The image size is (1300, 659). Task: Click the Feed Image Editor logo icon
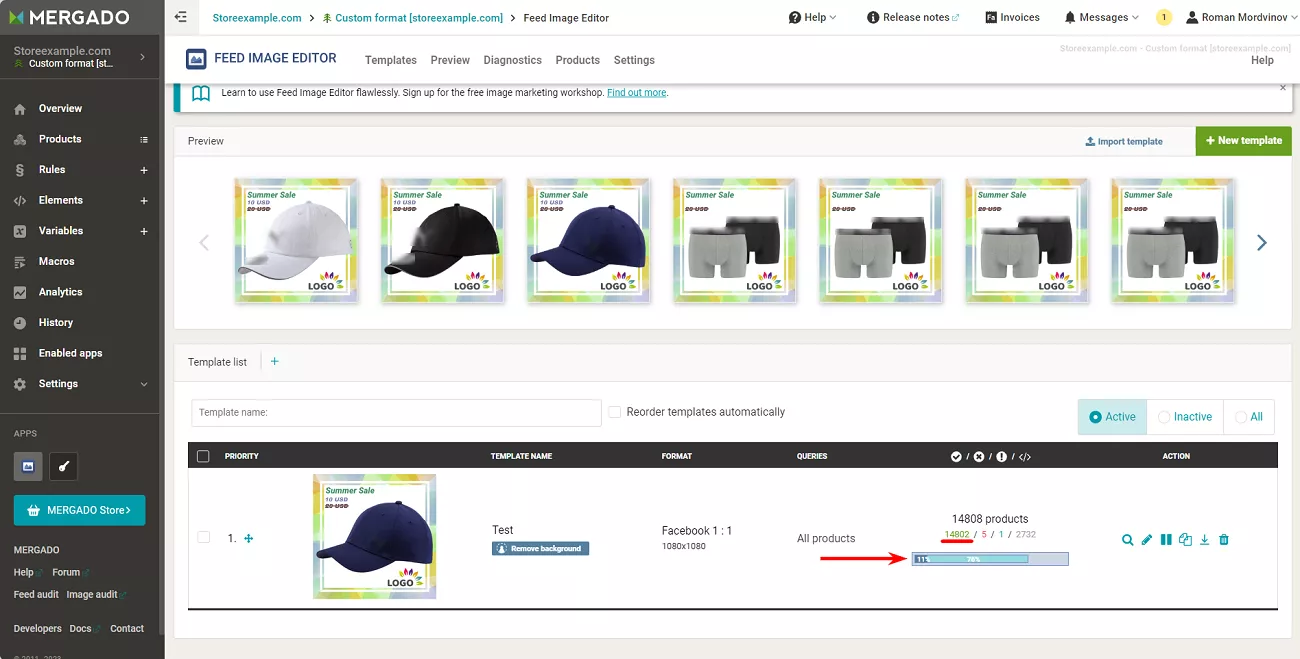[197, 59]
